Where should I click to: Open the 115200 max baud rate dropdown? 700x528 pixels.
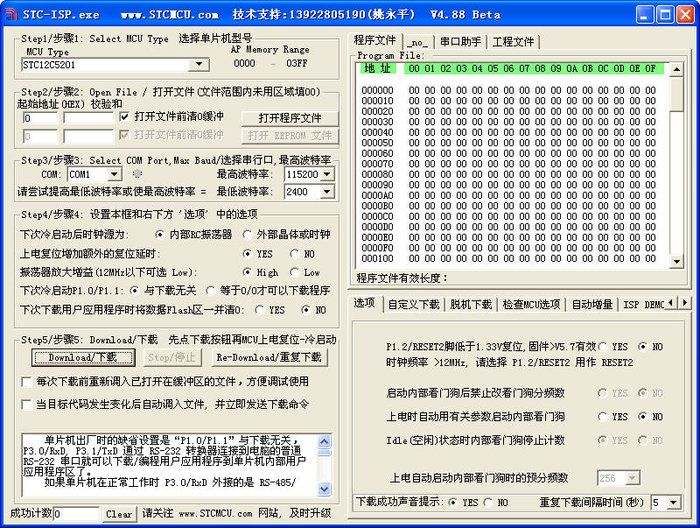(x=327, y=174)
